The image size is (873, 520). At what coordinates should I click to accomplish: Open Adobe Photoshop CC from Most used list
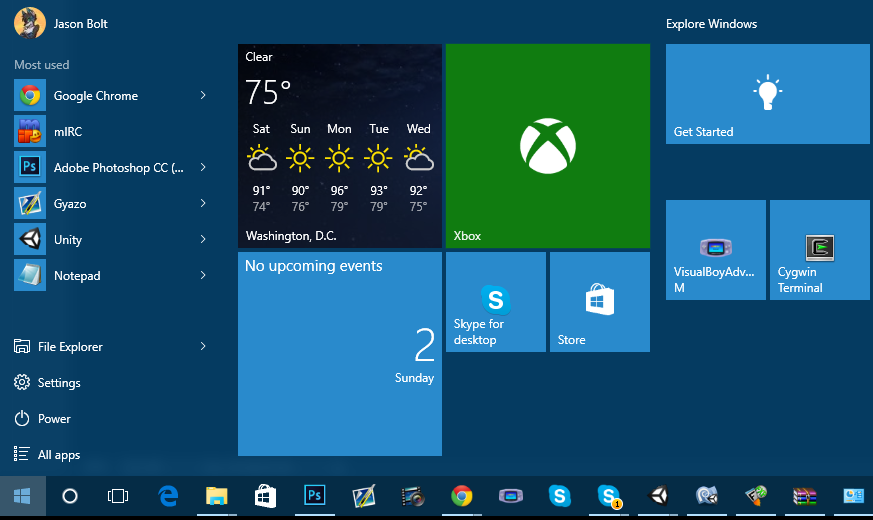tap(110, 168)
